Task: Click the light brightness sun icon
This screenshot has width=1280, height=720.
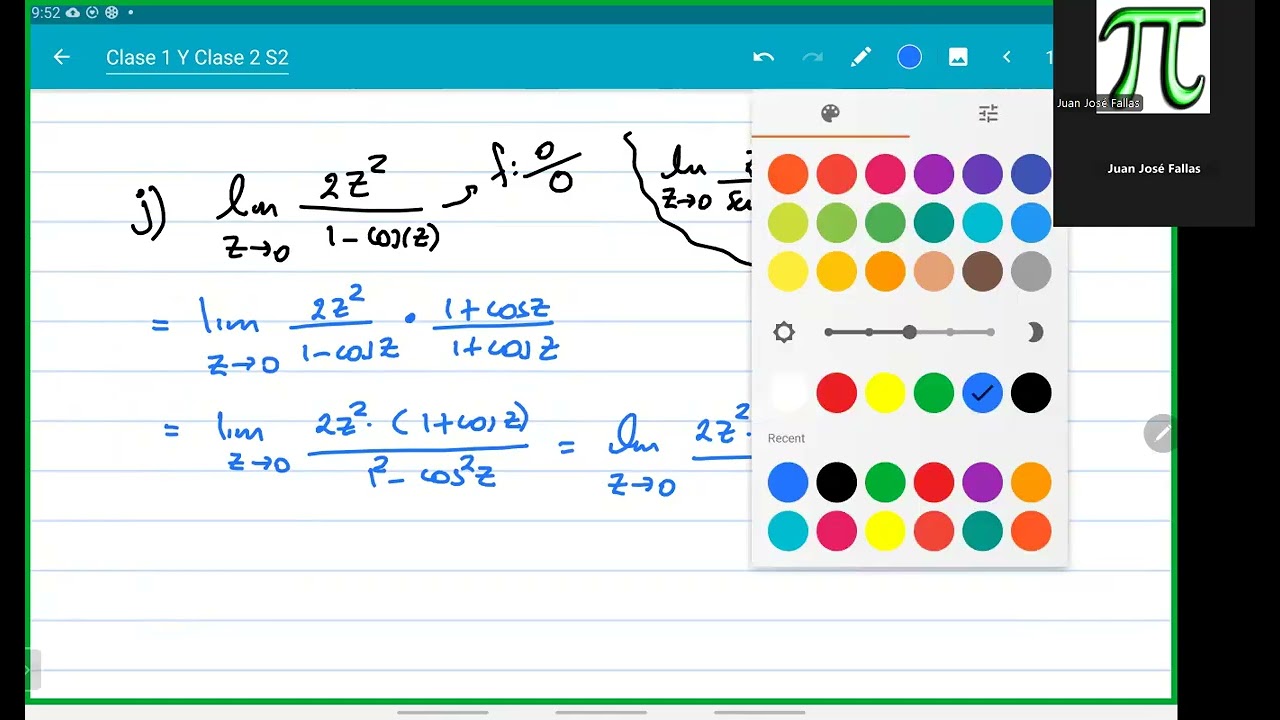Action: (784, 332)
